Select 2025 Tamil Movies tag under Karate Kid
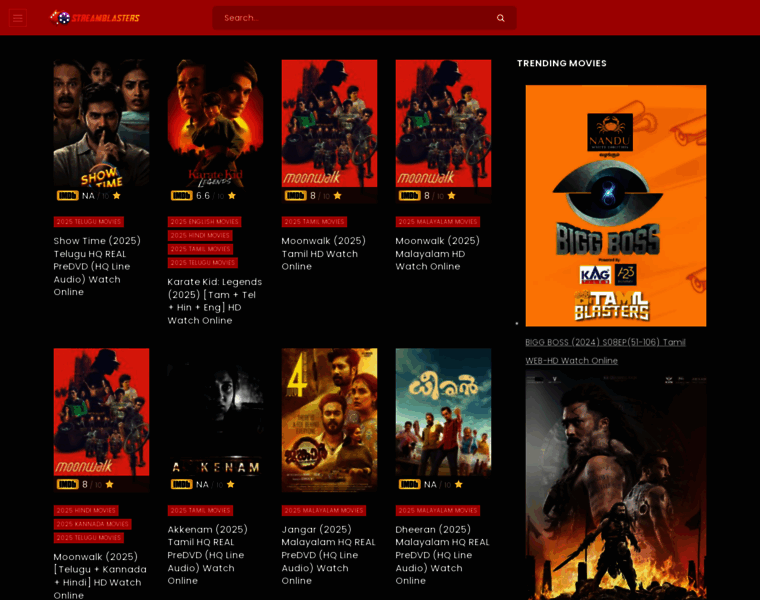760x600 pixels. tap(200, 249)
